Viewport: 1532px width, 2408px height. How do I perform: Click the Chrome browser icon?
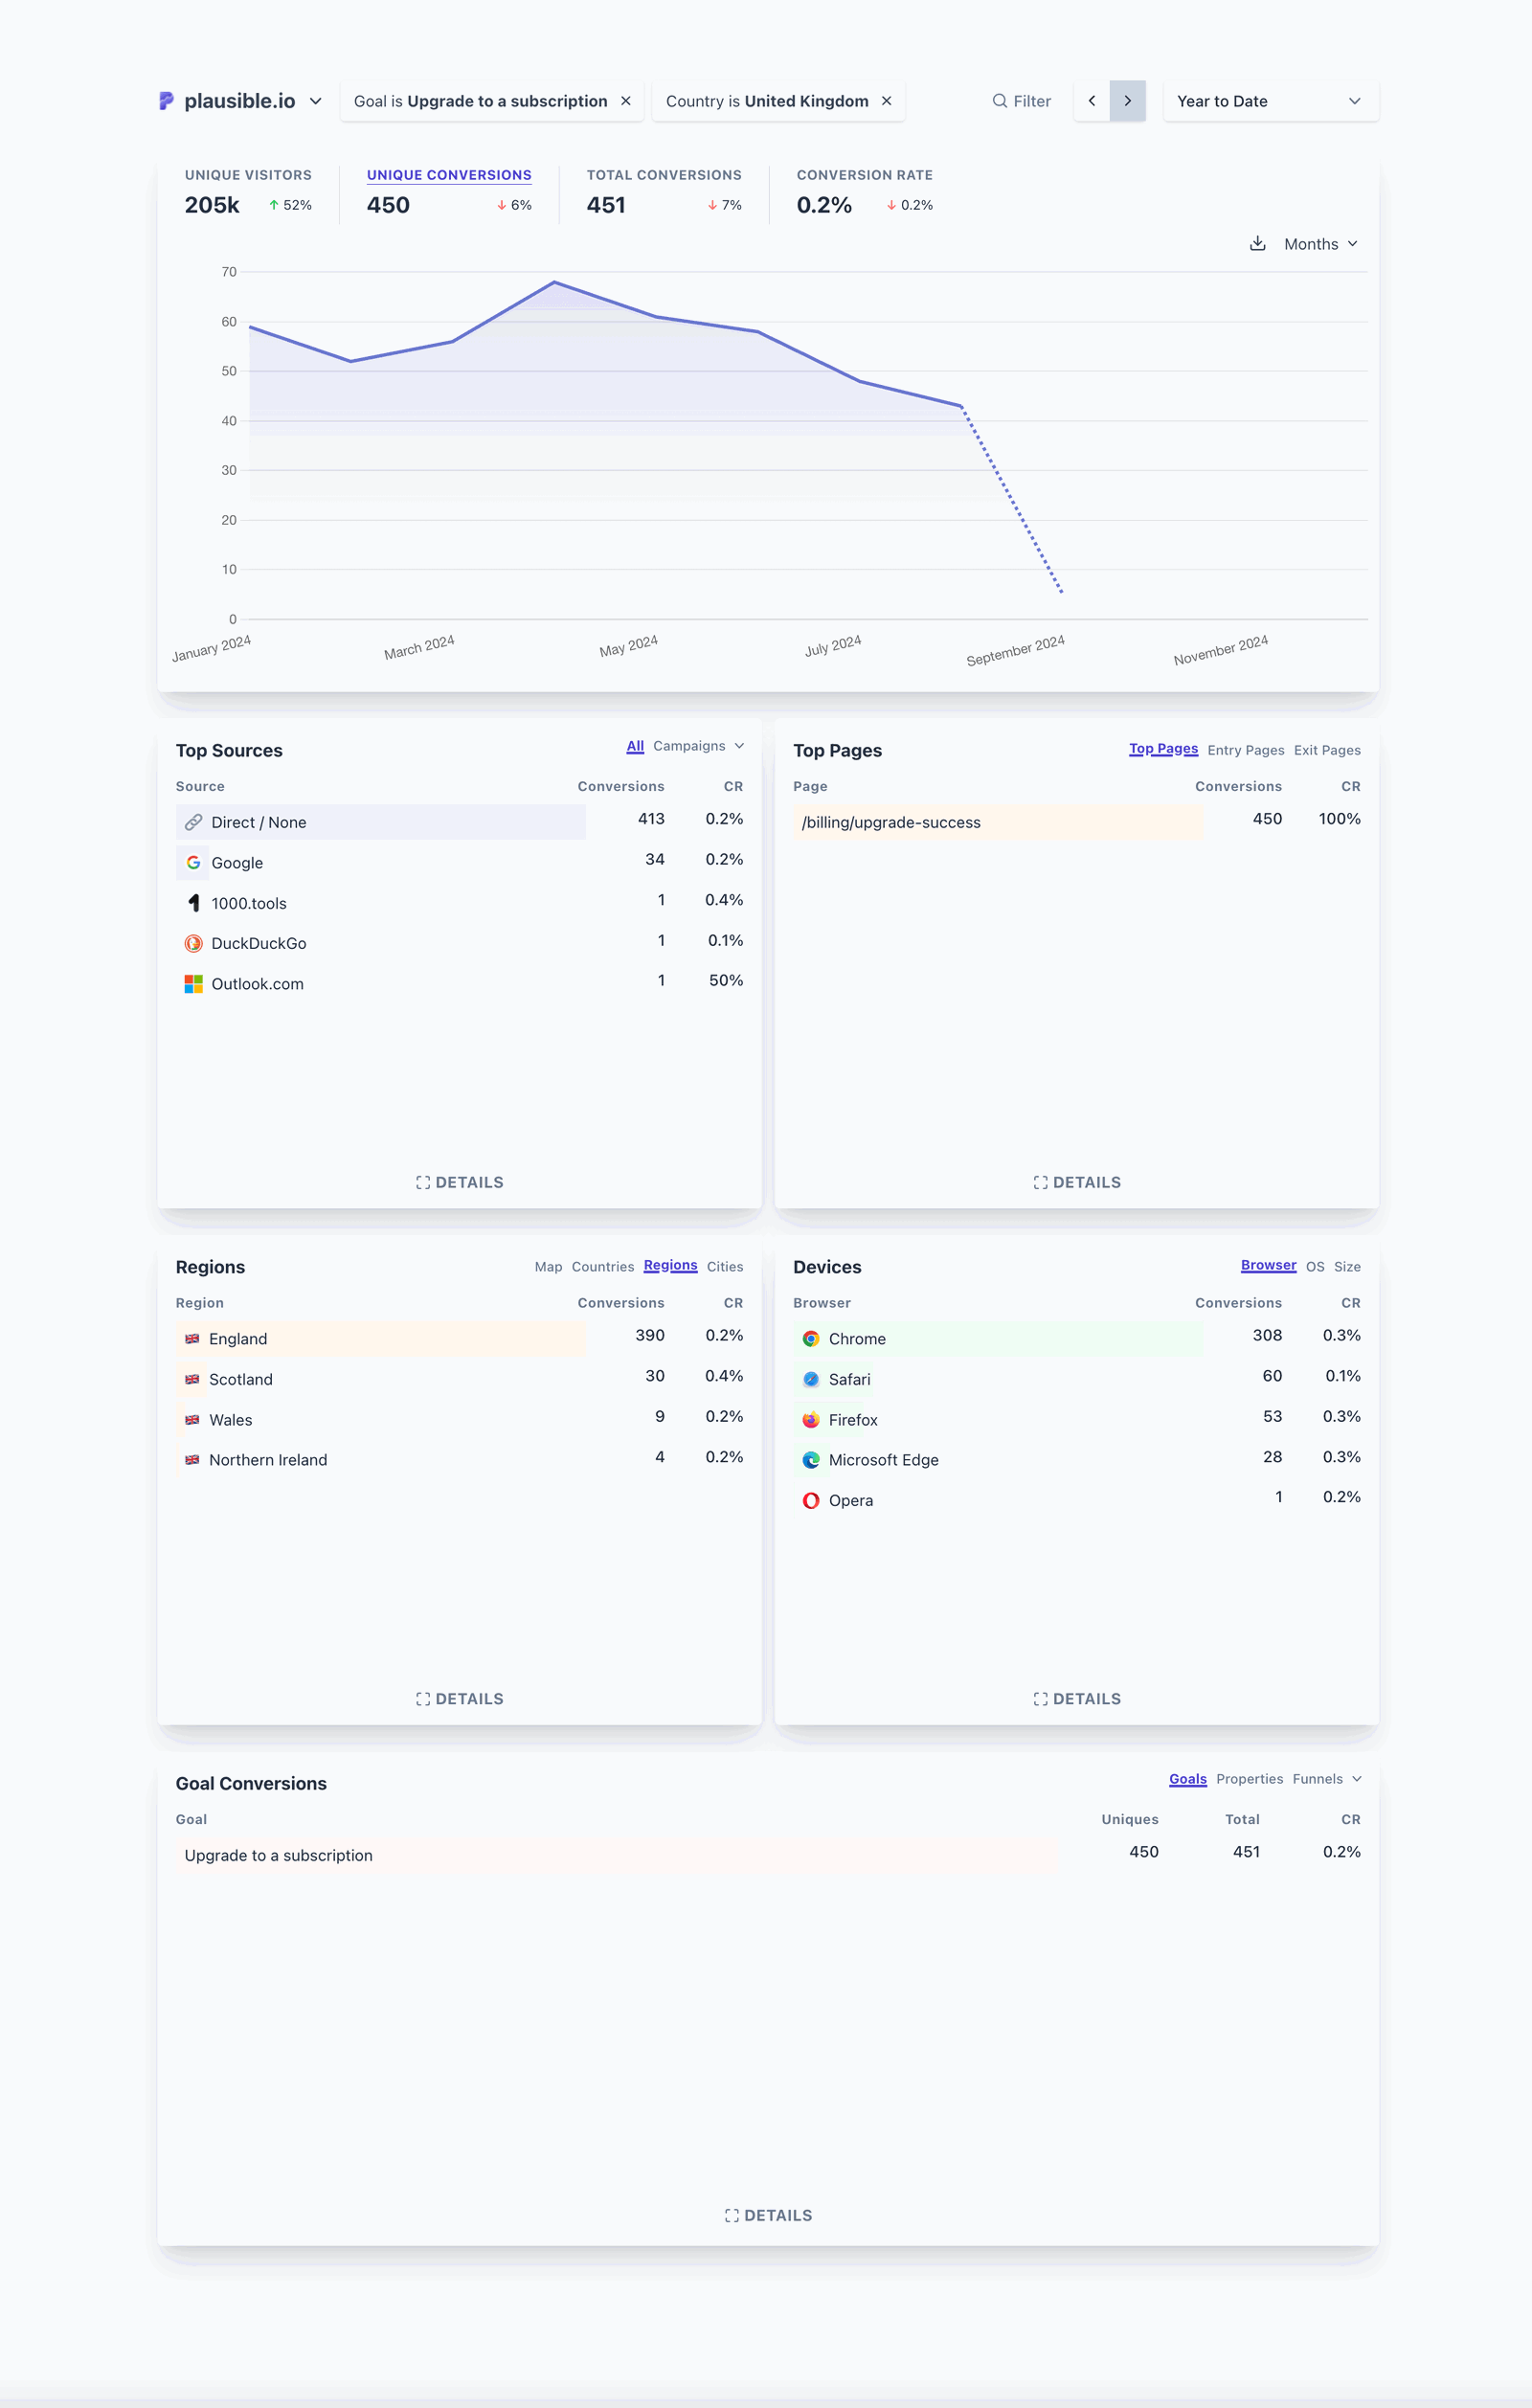[x=811, y=1339]
